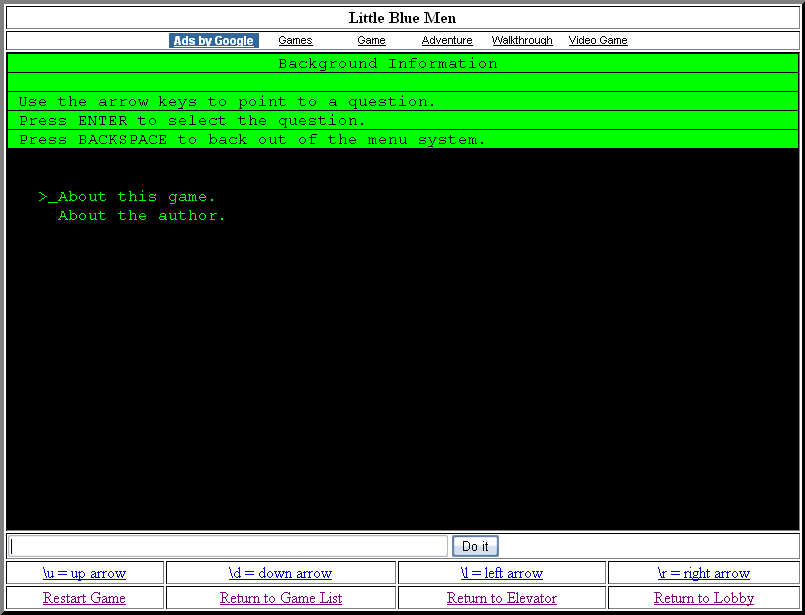This screenshot has height=615, width=805.
Task: Focus the command text input field
Action: click(228, 546)
